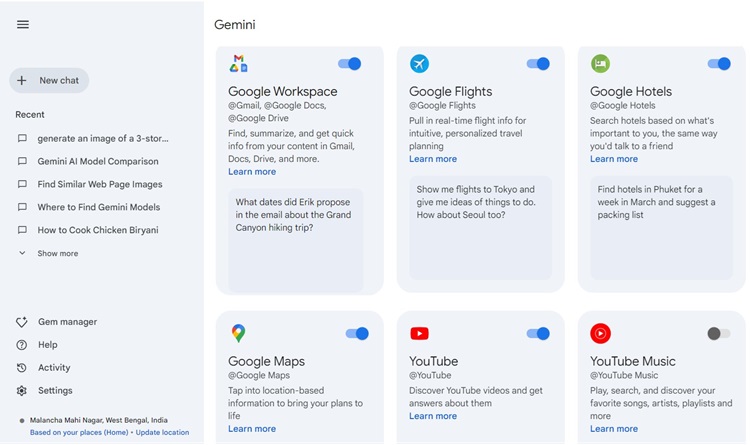Image resolution: width=750 pixels, height=445 pixels.
Task: Open the Settings menu item
Action: pyautogui.click(x=55, y=391)
